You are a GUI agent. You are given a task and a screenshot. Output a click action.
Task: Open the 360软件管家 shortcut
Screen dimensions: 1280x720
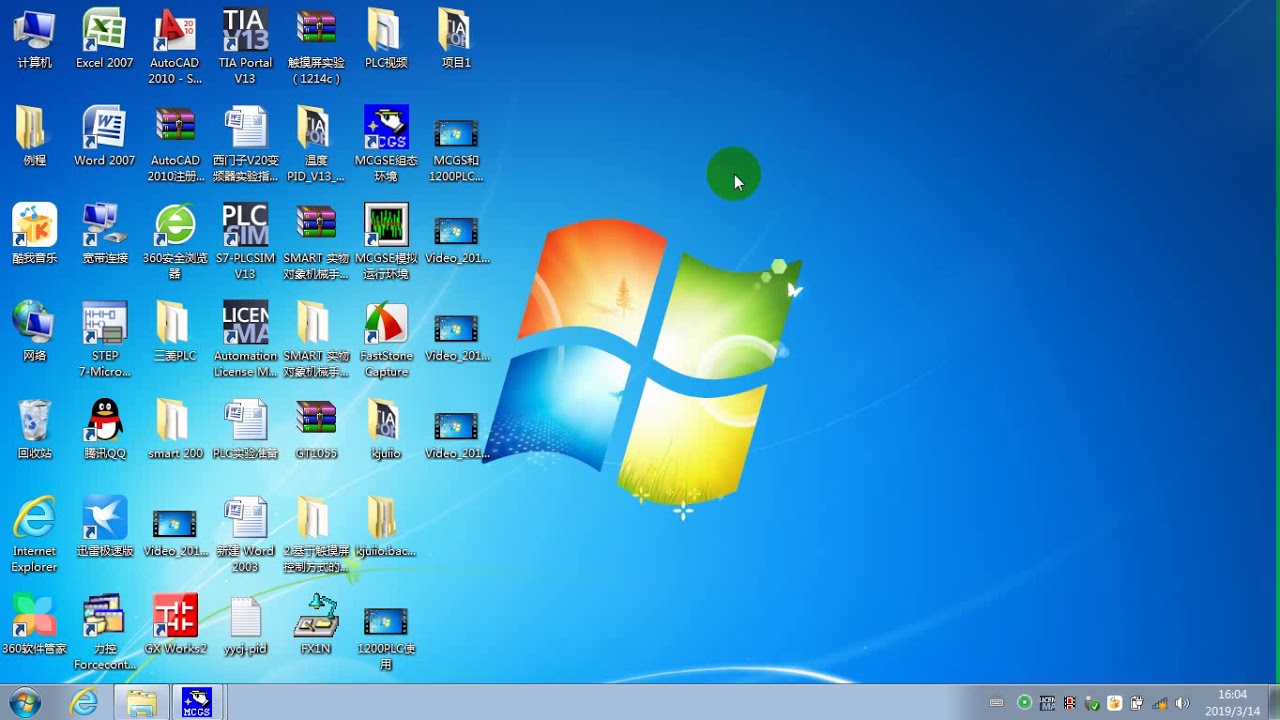click(x=34, y=625)
